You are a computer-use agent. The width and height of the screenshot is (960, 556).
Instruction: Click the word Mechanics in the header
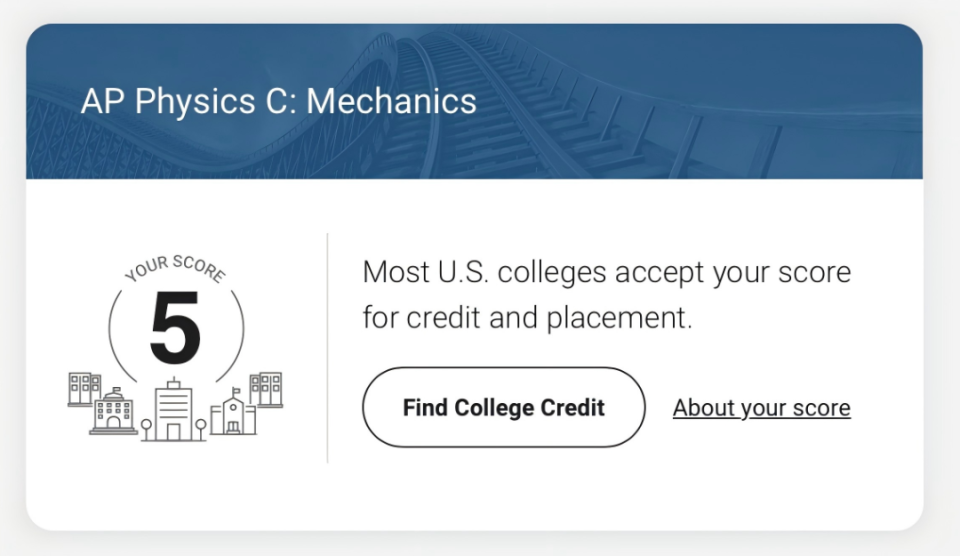(x=391, y=101)
